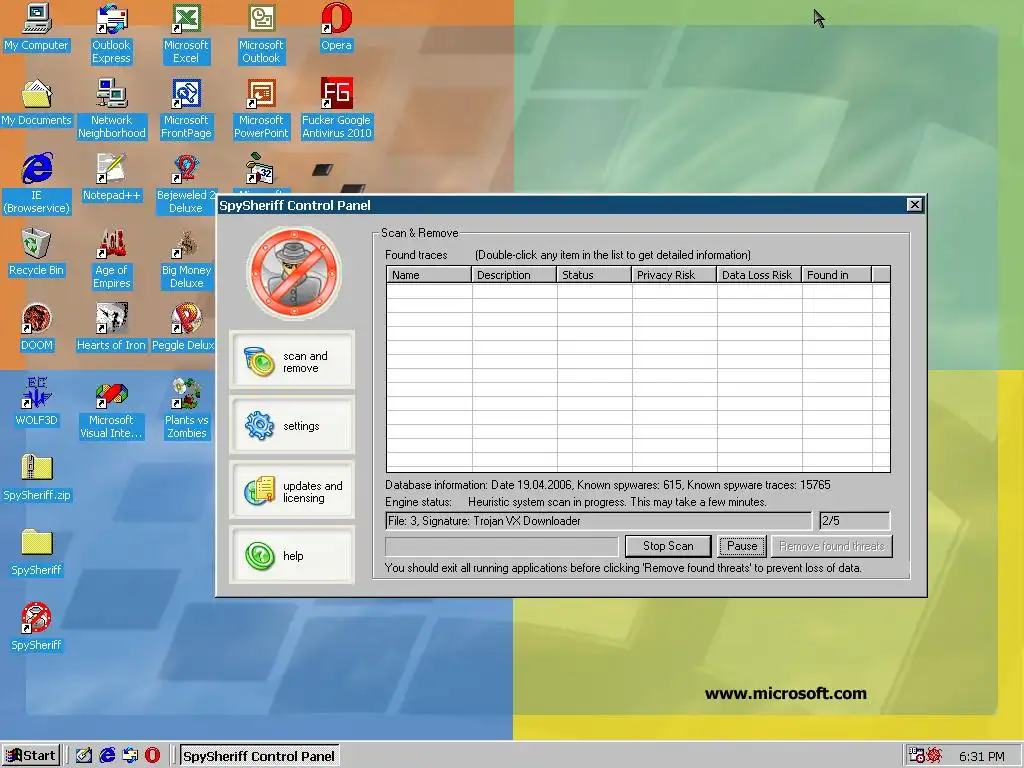Launch Internet Explorer from quick launch
This screenshot has width=1024, height=768.
pos(107,756)
